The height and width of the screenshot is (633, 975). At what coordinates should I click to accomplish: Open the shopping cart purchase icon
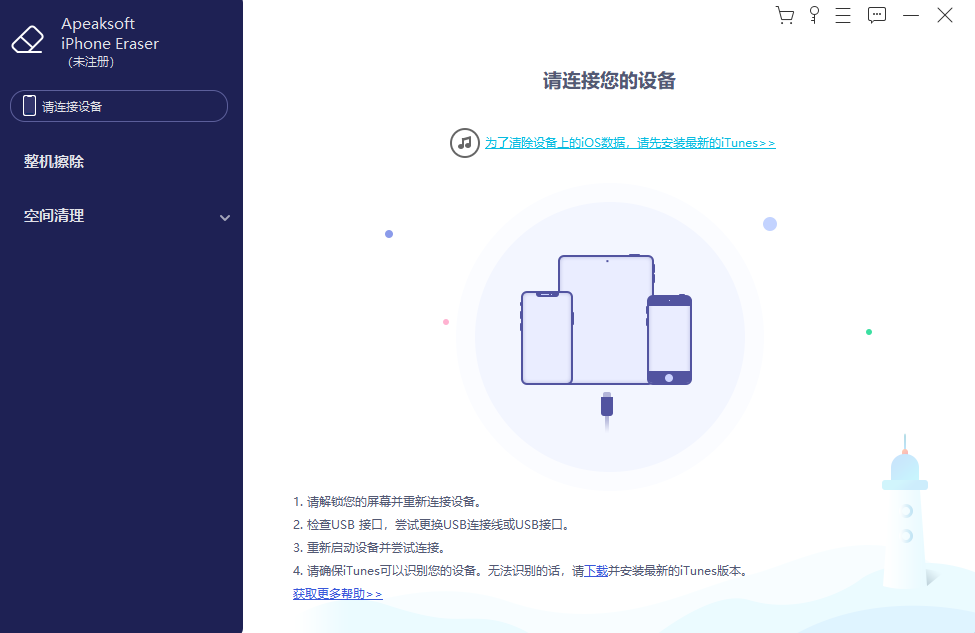coord(785,15)
